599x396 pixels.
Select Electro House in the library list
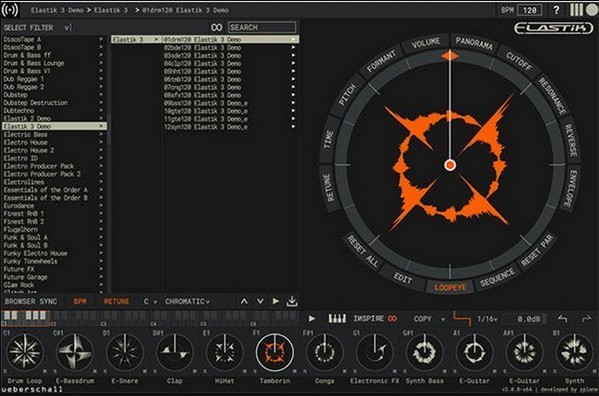coord(25,142)
